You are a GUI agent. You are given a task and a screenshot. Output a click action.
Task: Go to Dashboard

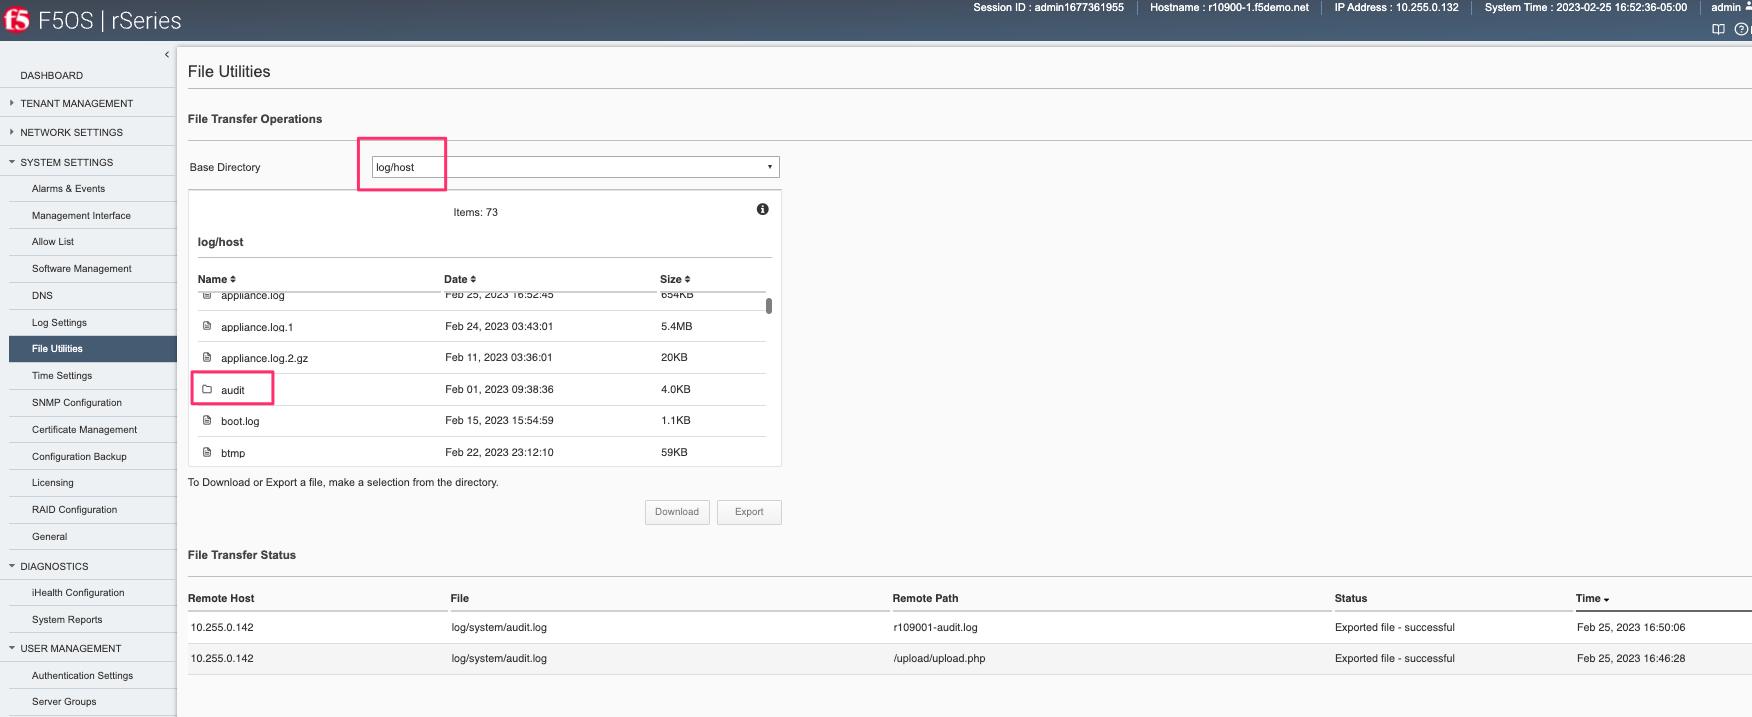pyautogui.click(x=52, y=75)
